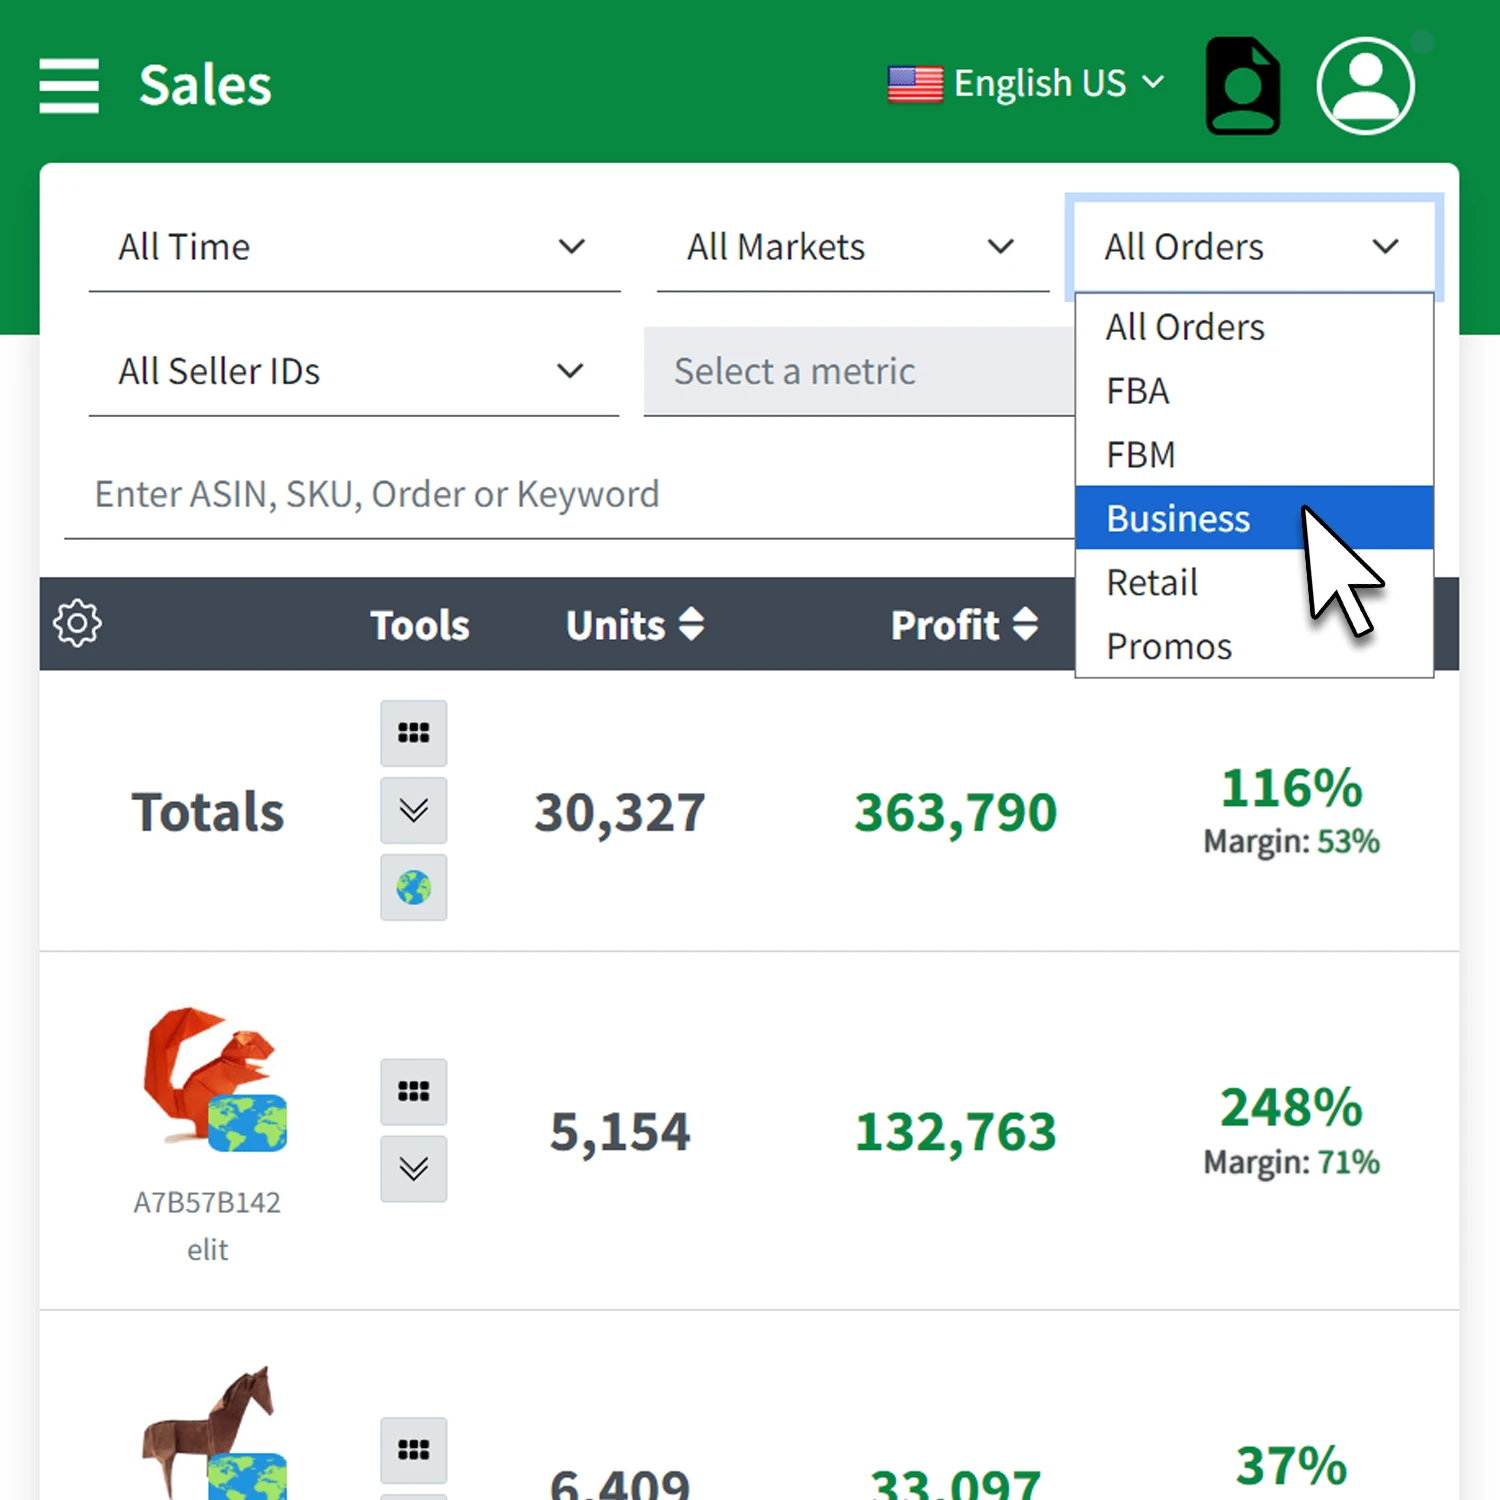Viewport: 1500px width, 1500px height.
Task: Expand product A7B57B142 row details
Action: [414, 1169]
